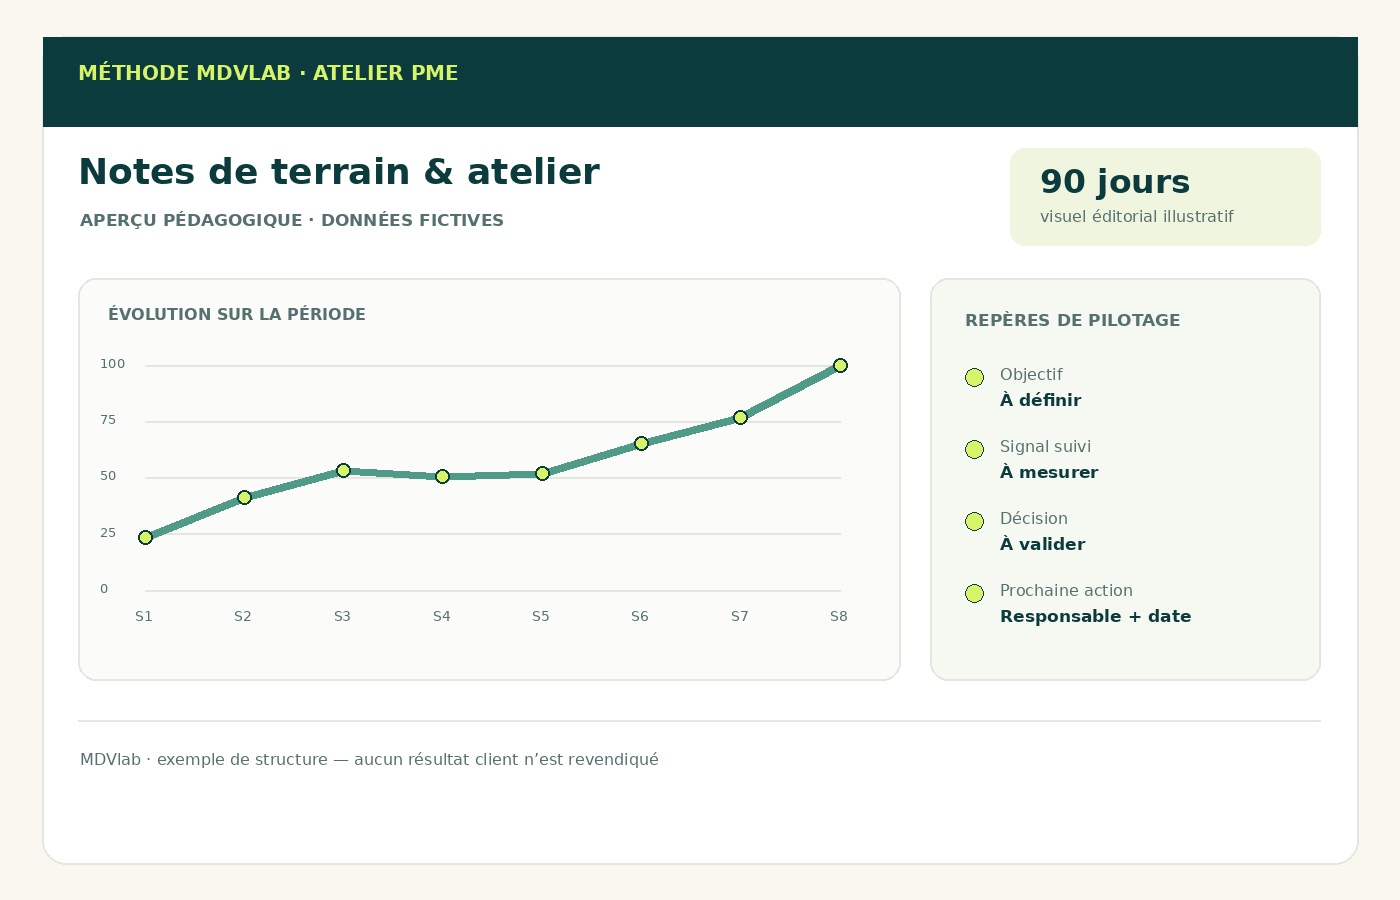Select the S2 x-axis label

[243, 616]
